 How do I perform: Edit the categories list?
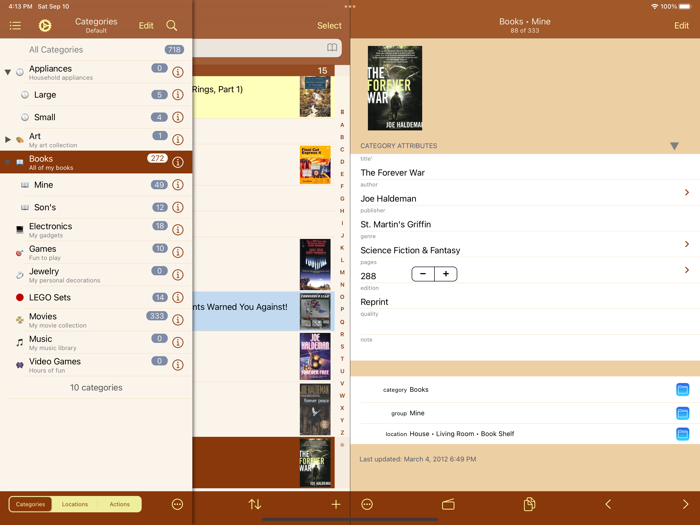146,26
